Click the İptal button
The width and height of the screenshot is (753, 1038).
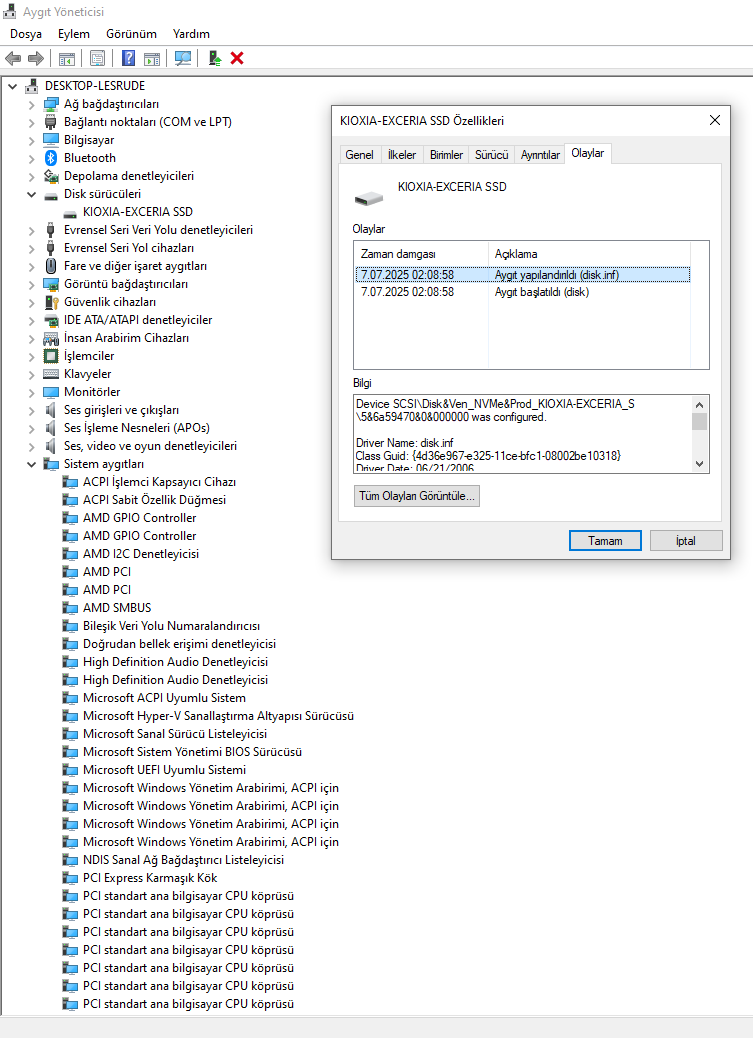coord(686,541)
